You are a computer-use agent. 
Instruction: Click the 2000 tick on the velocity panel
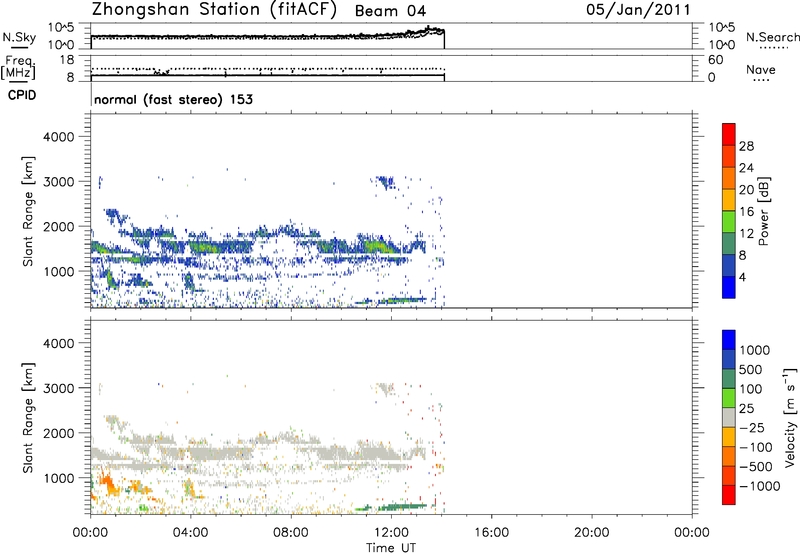(59, 433)
